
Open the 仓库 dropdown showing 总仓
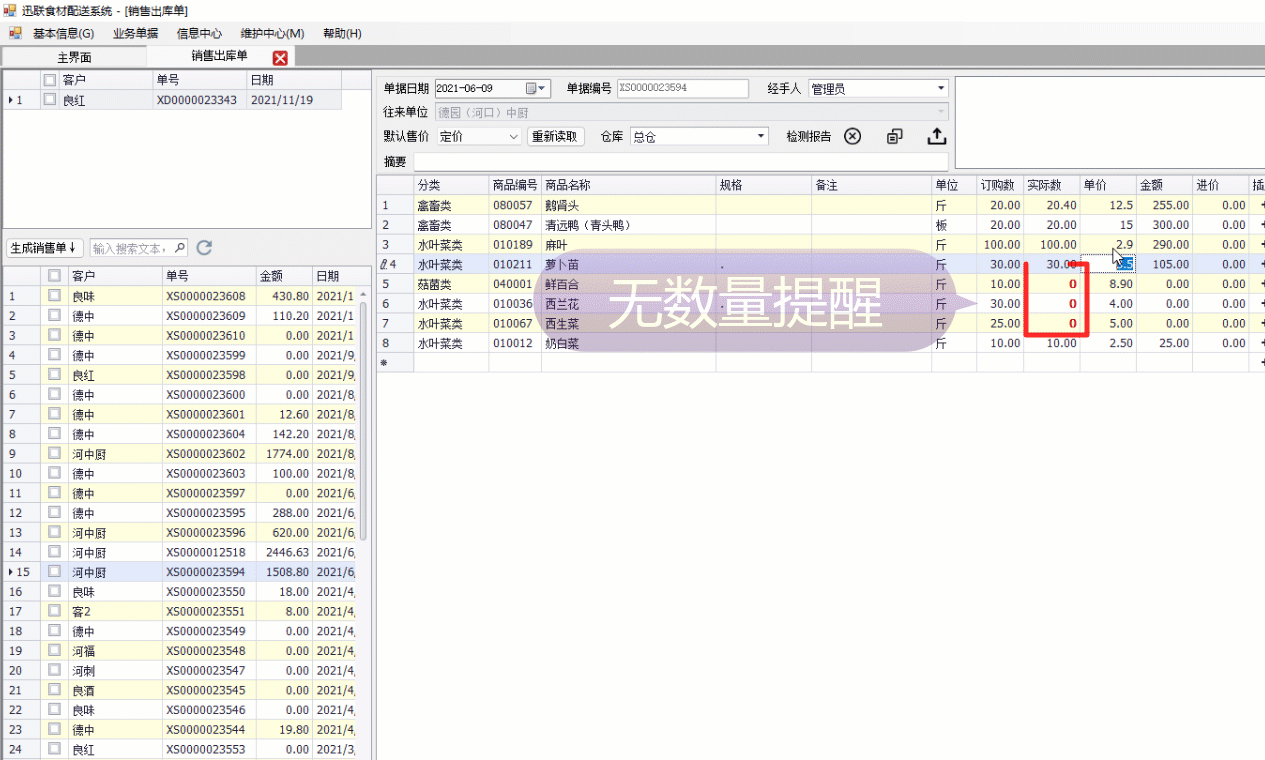(x=761, y=136)
